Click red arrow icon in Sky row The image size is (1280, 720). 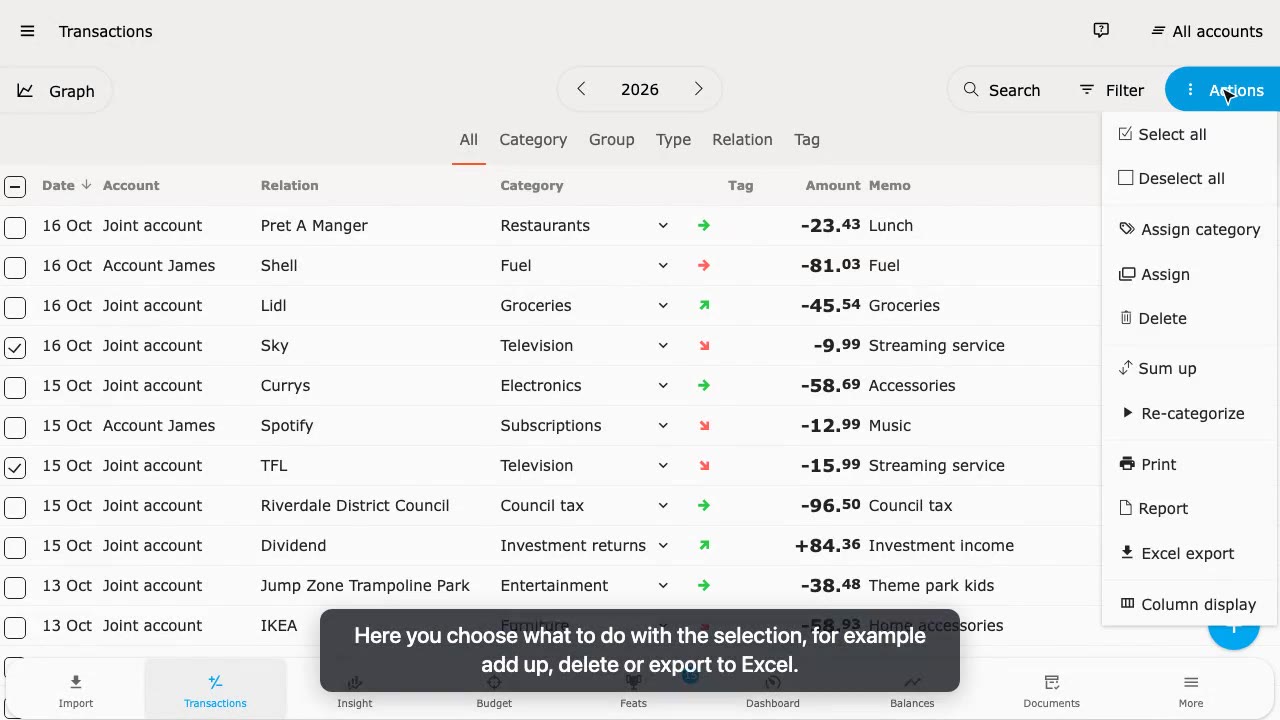click(x=704, y=346)
